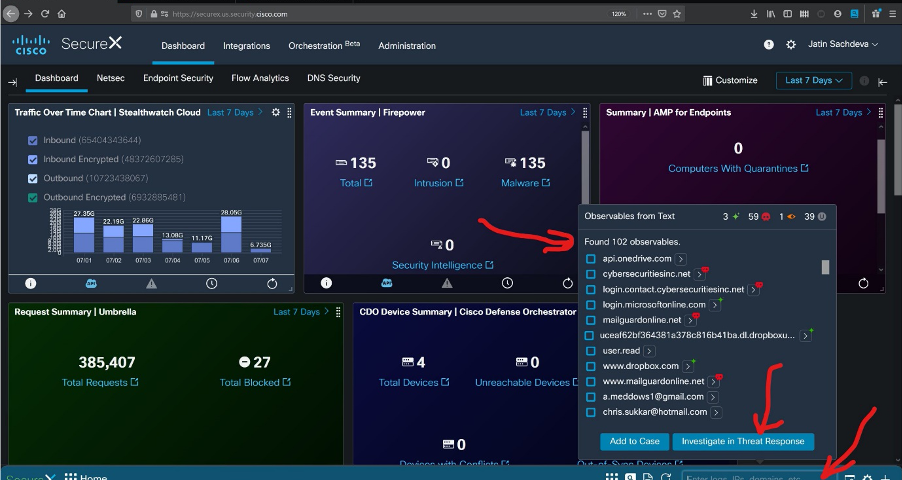
Task: Bookmark this page with star icon
Action: click(x=677, y=14)
